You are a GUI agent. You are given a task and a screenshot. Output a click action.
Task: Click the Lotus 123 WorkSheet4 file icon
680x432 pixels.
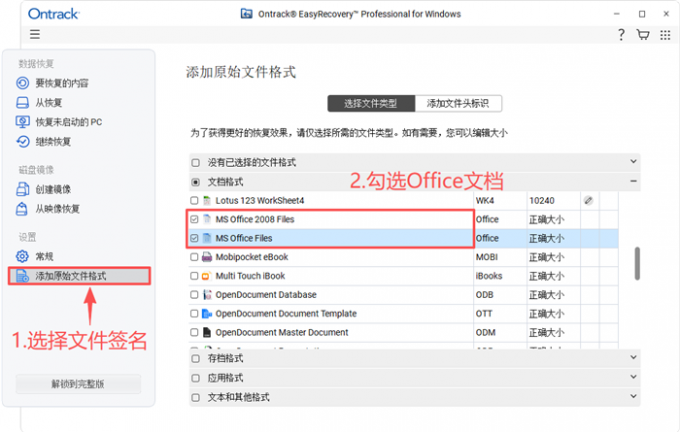(x=207, y=200)
